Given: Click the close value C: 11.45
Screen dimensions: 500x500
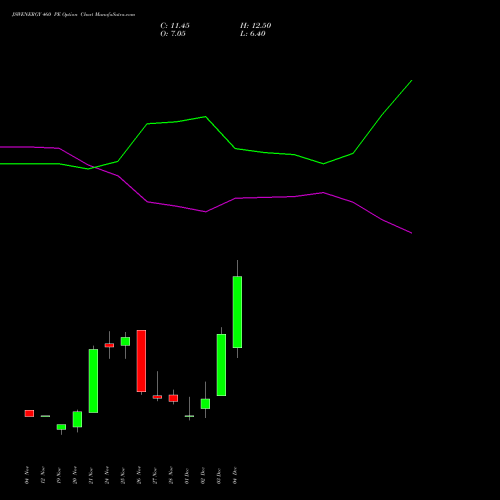Looking at the screenshot, I should [175, 26].
